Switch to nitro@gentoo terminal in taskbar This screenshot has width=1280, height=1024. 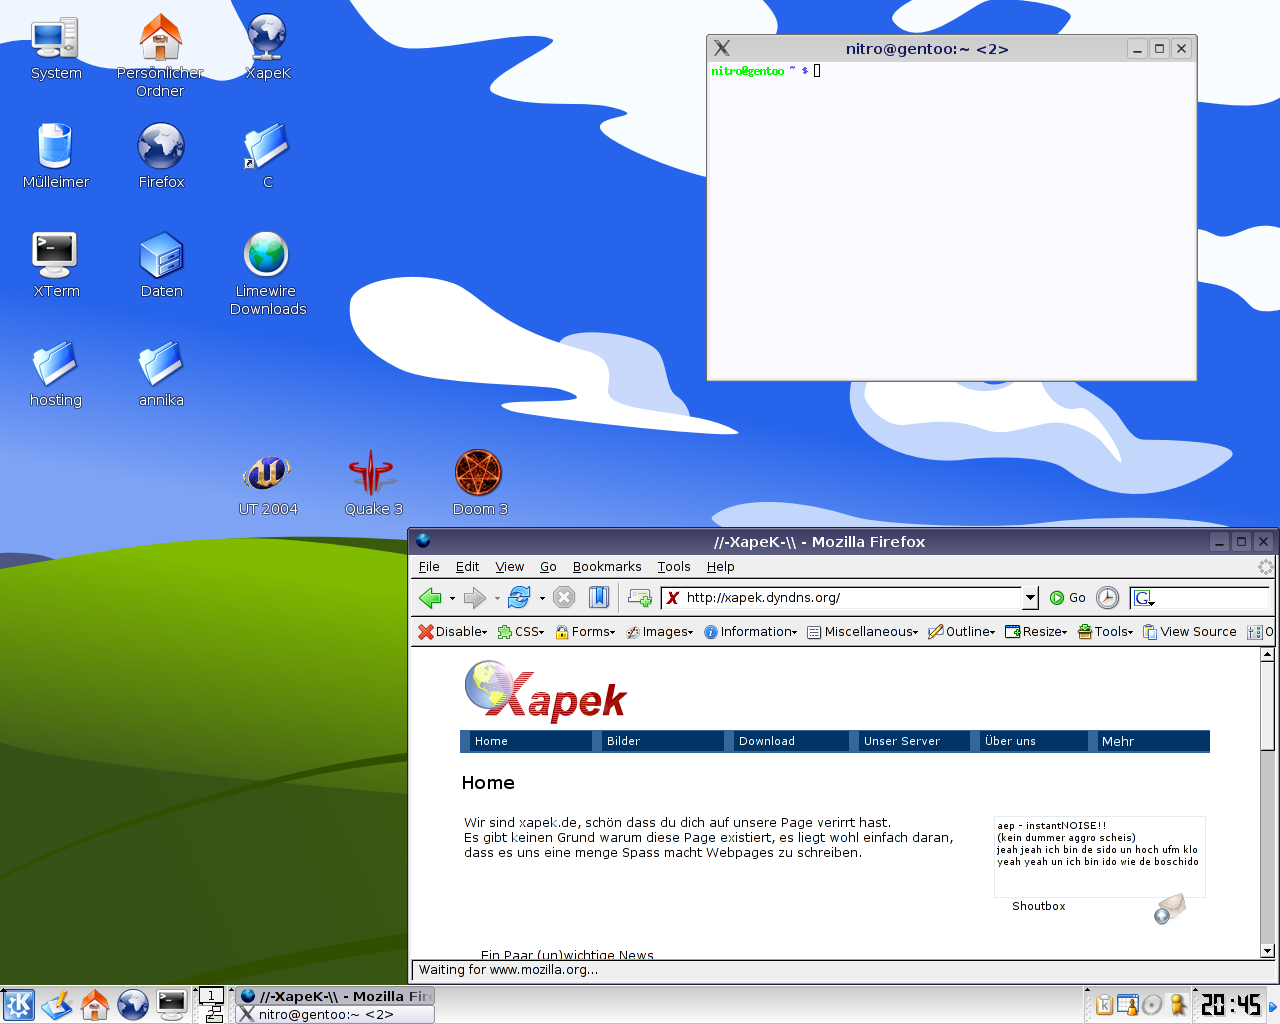click(x=335, y=1014)
